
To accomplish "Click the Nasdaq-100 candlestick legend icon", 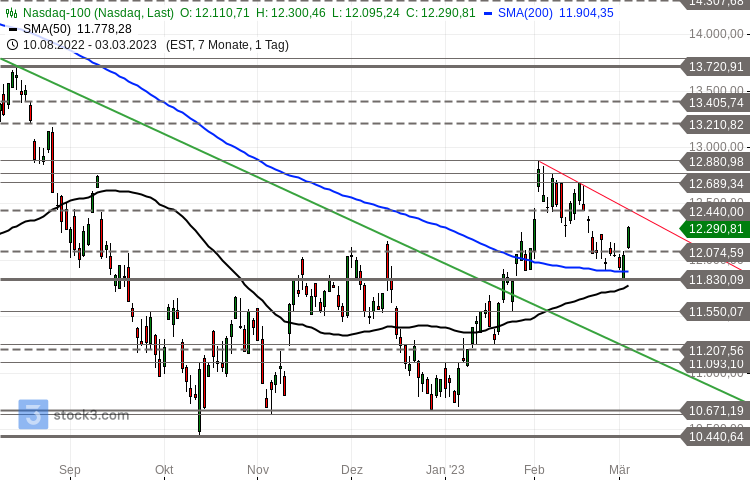I will click(11, 13).
